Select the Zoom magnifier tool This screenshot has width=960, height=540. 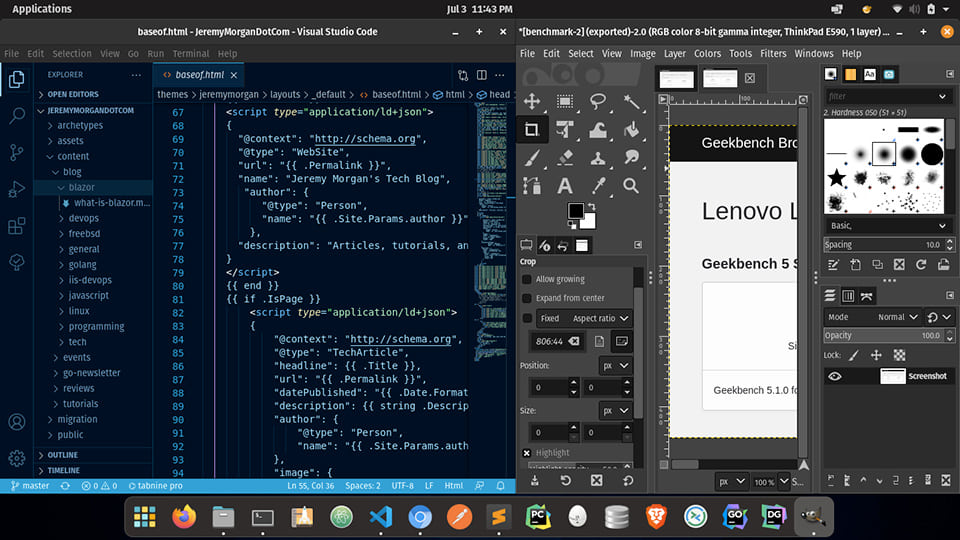pyautogui.click(x=631, y=186)
